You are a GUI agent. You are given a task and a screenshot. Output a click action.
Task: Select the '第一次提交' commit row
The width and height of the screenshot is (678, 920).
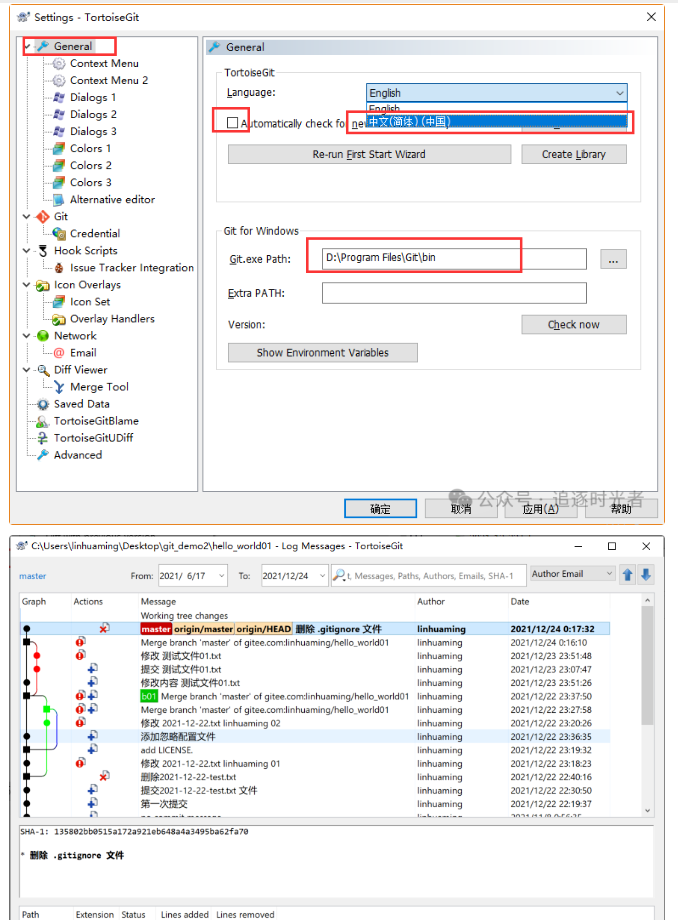(315, 804)
